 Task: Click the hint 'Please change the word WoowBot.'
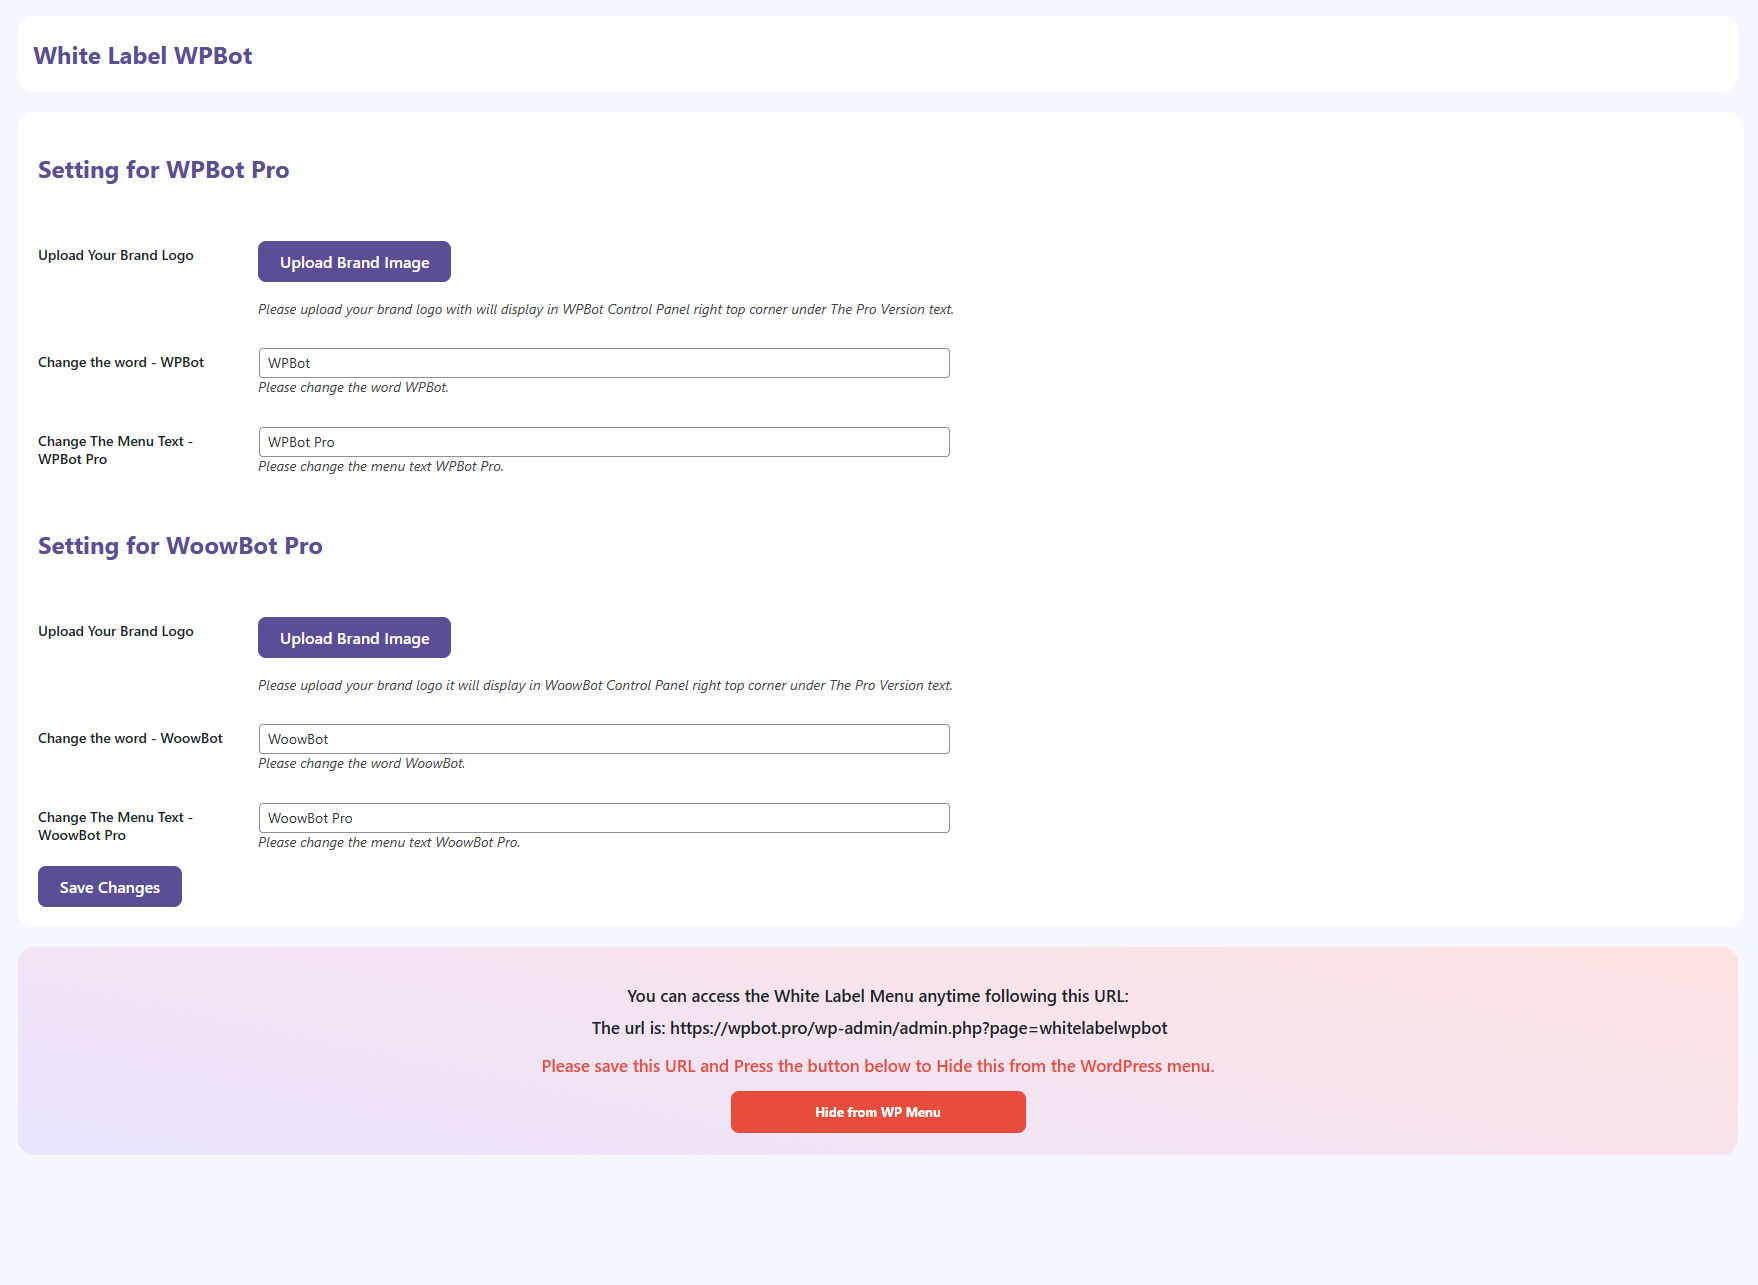(362, 764)
